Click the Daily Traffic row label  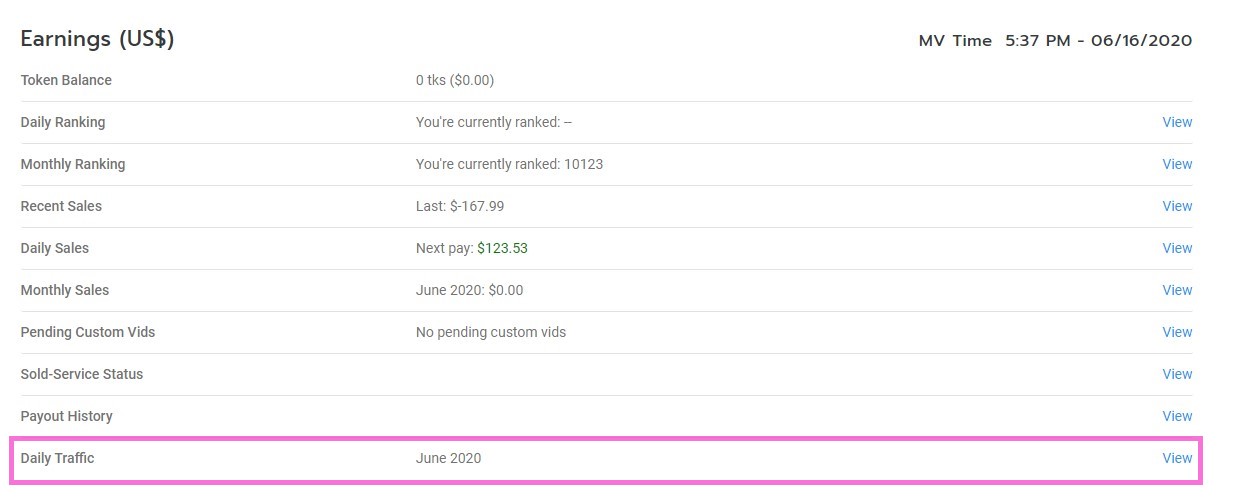pyautogui.click(x=57, y=458)
